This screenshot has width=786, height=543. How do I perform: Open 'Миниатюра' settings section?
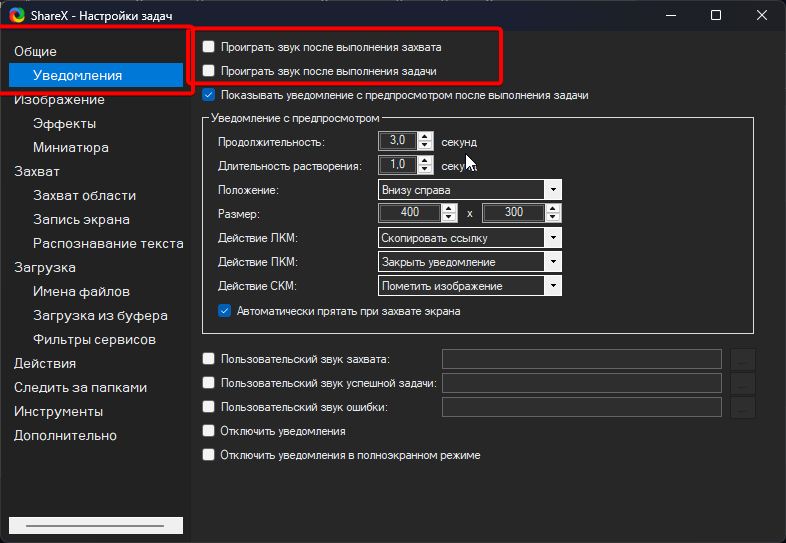point(71,147)
